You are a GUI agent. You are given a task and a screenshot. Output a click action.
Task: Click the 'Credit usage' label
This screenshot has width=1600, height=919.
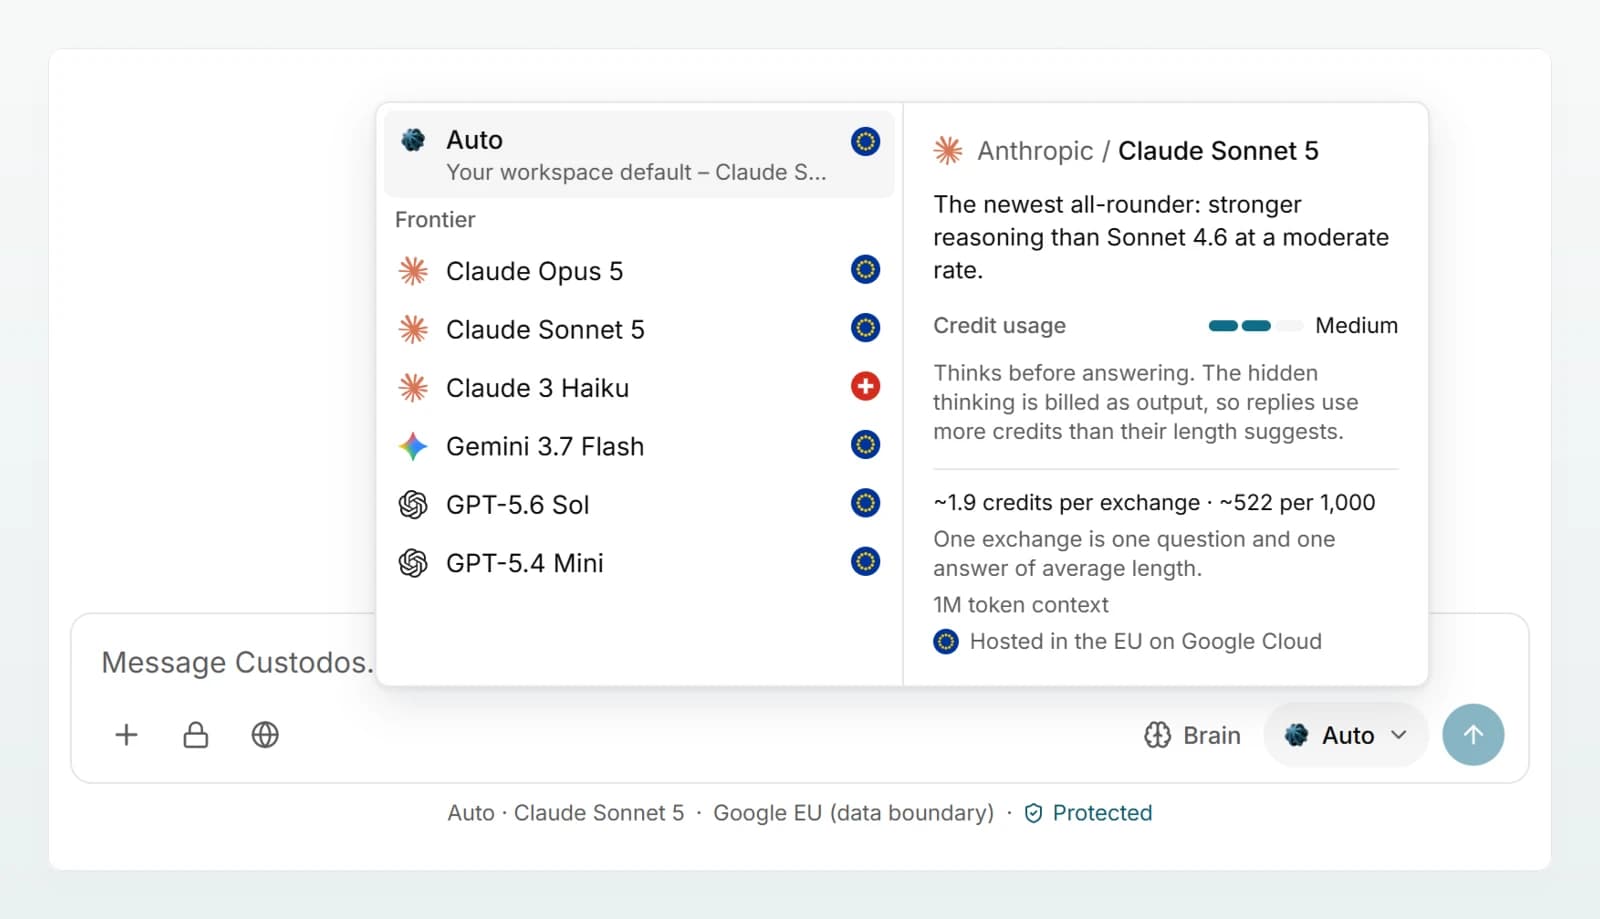(x=999, y=326)
